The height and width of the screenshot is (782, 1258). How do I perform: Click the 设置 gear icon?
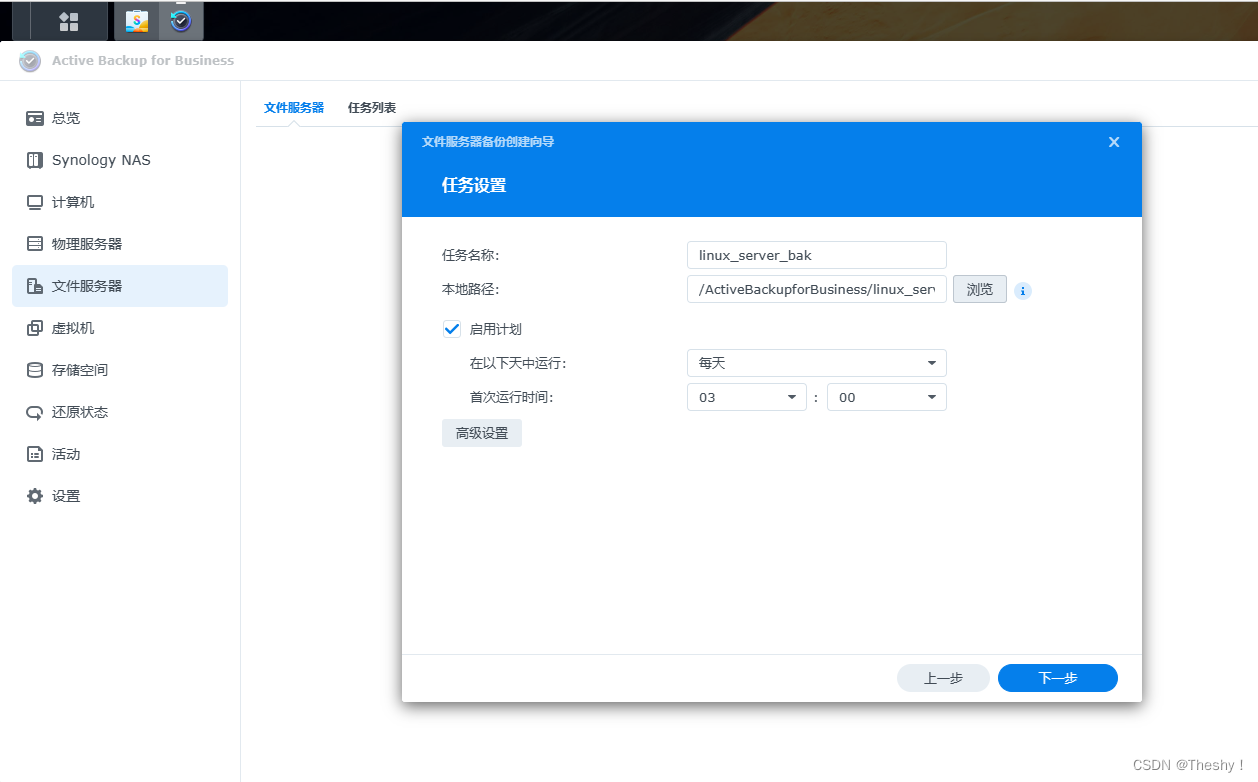click(35, 496)
